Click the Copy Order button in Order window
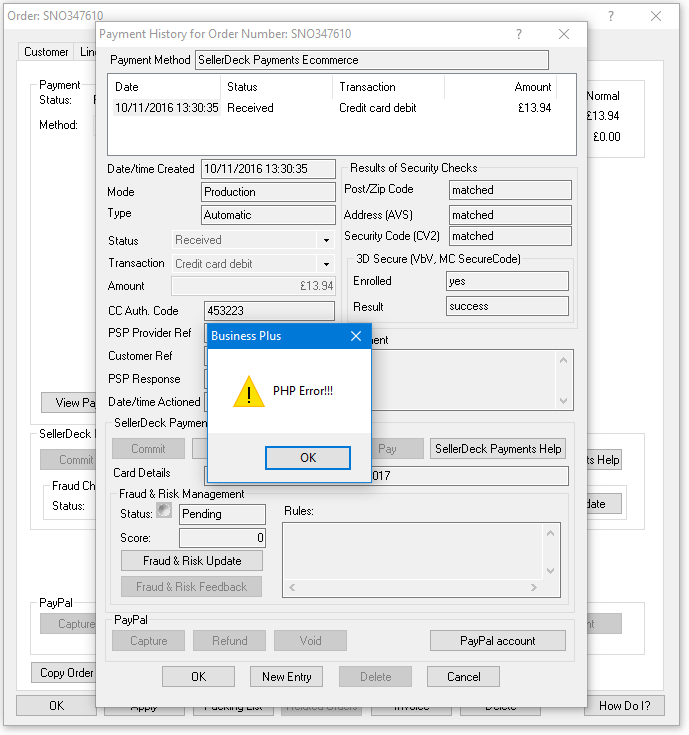The height and width of the screenshot is (735, 689). tap(64, 673)
